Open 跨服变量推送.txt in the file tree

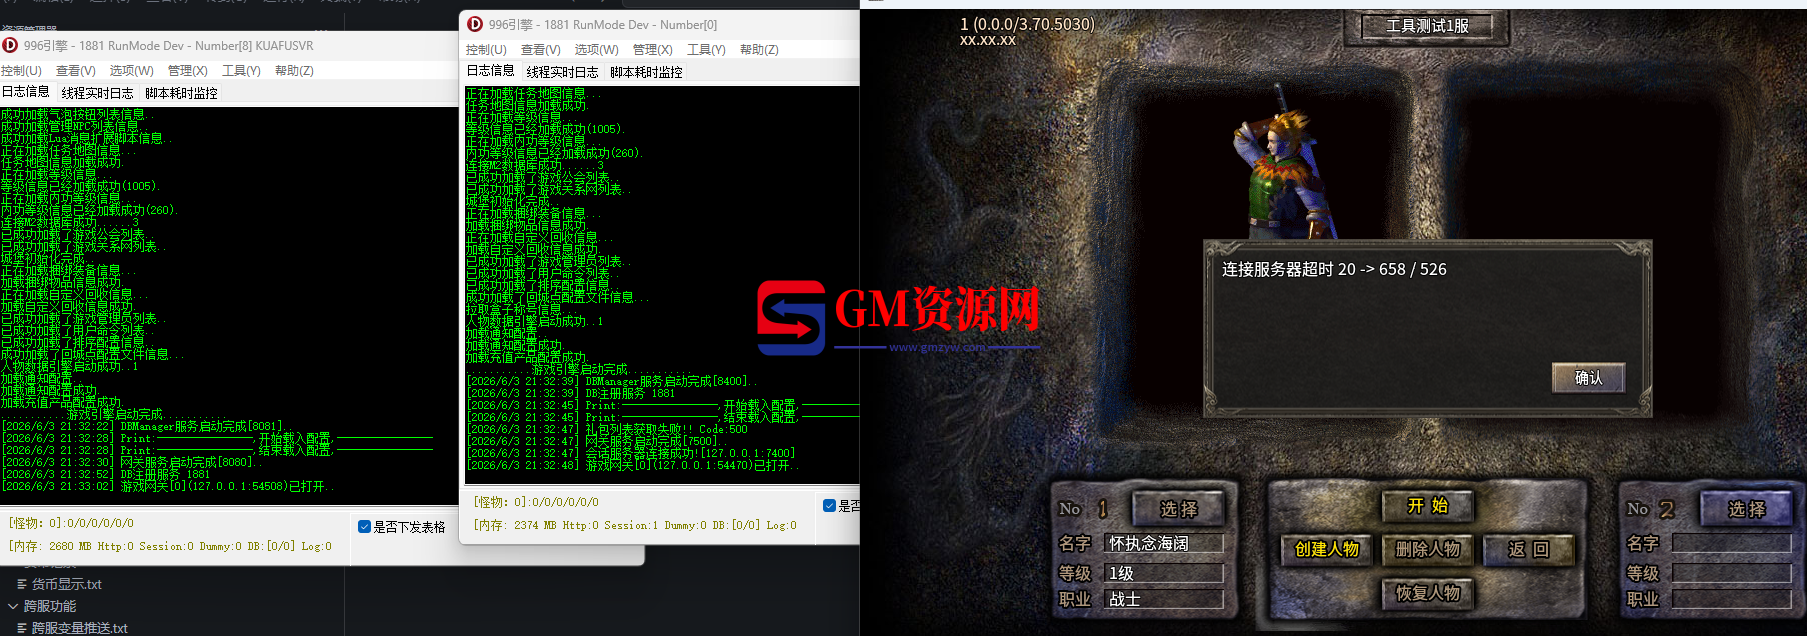[x=80, y=628]
